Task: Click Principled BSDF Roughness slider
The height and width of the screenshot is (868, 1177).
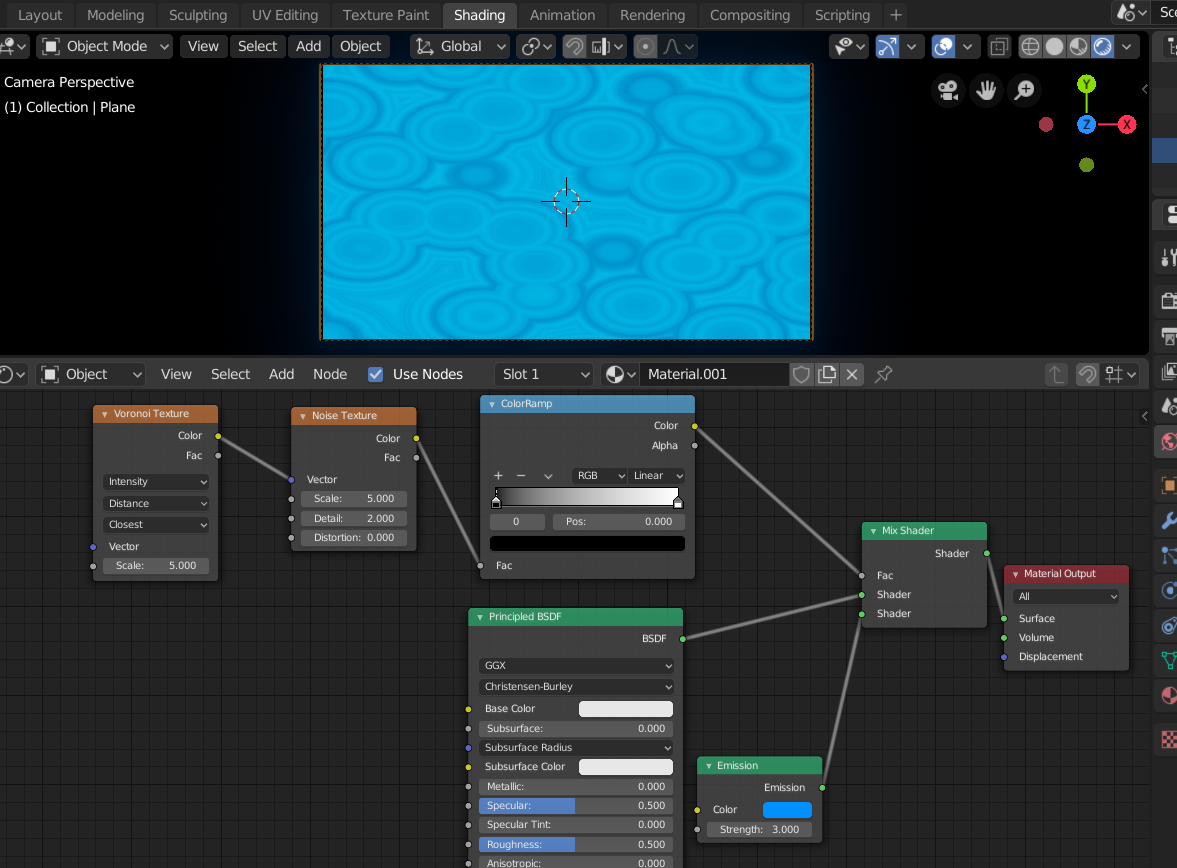Action: pyautogui.click(x=576, y=845)
